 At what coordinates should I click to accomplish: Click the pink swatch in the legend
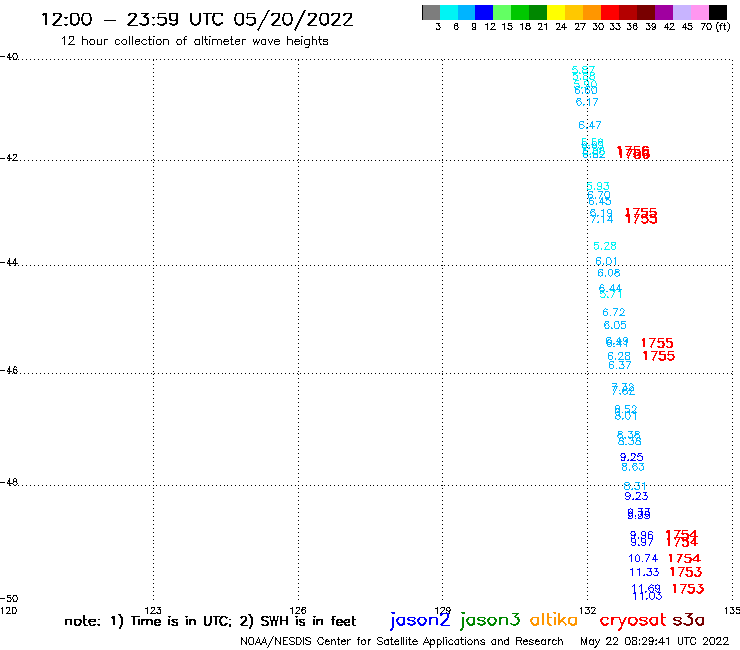[700, 12]
